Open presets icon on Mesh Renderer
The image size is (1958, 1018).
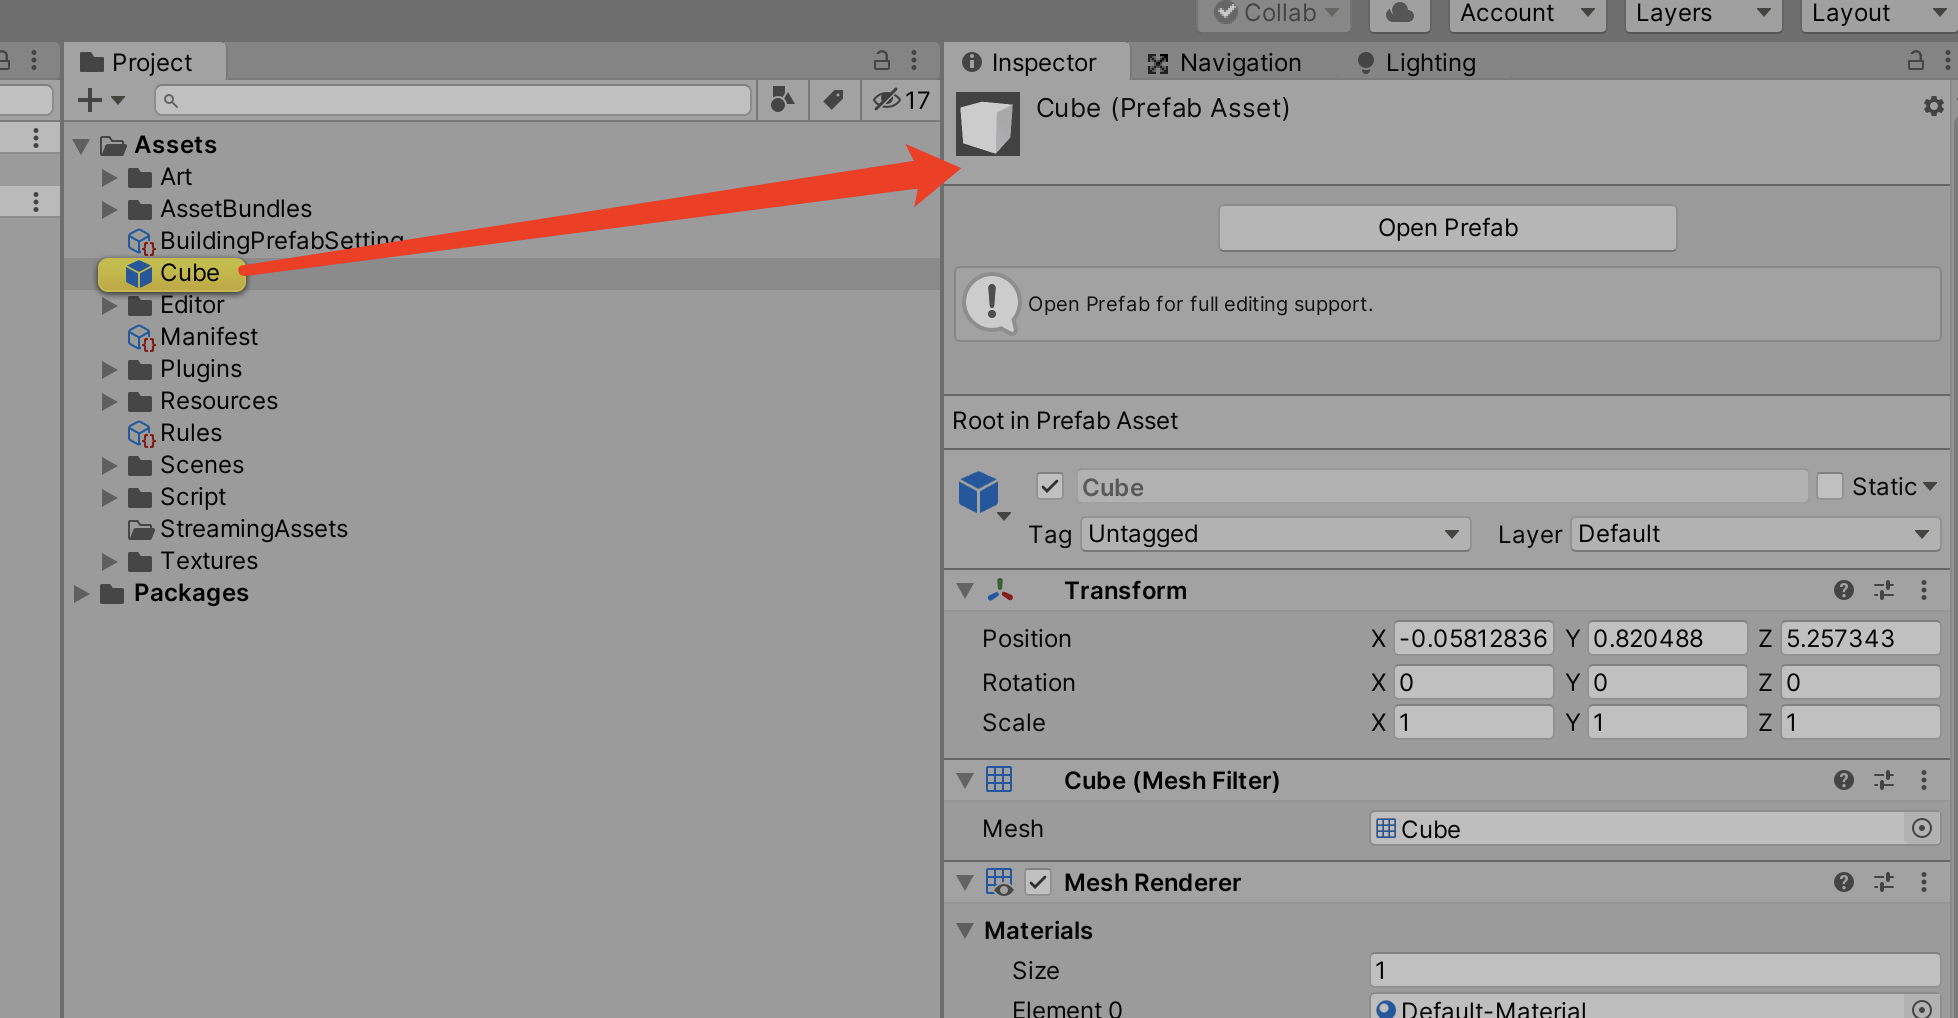1884,882
